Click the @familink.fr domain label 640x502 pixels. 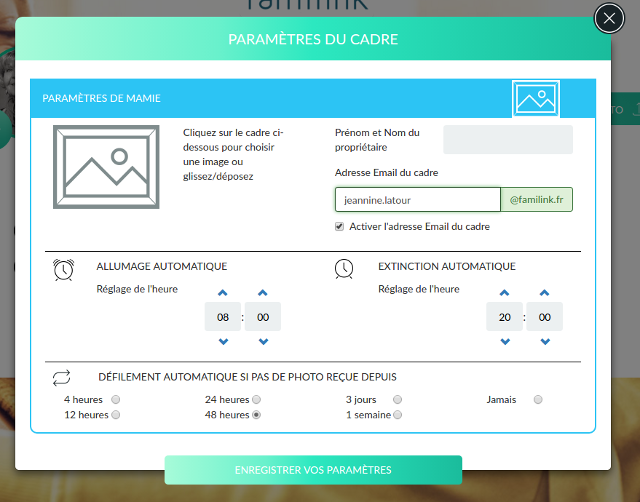[x=536, y=200]
